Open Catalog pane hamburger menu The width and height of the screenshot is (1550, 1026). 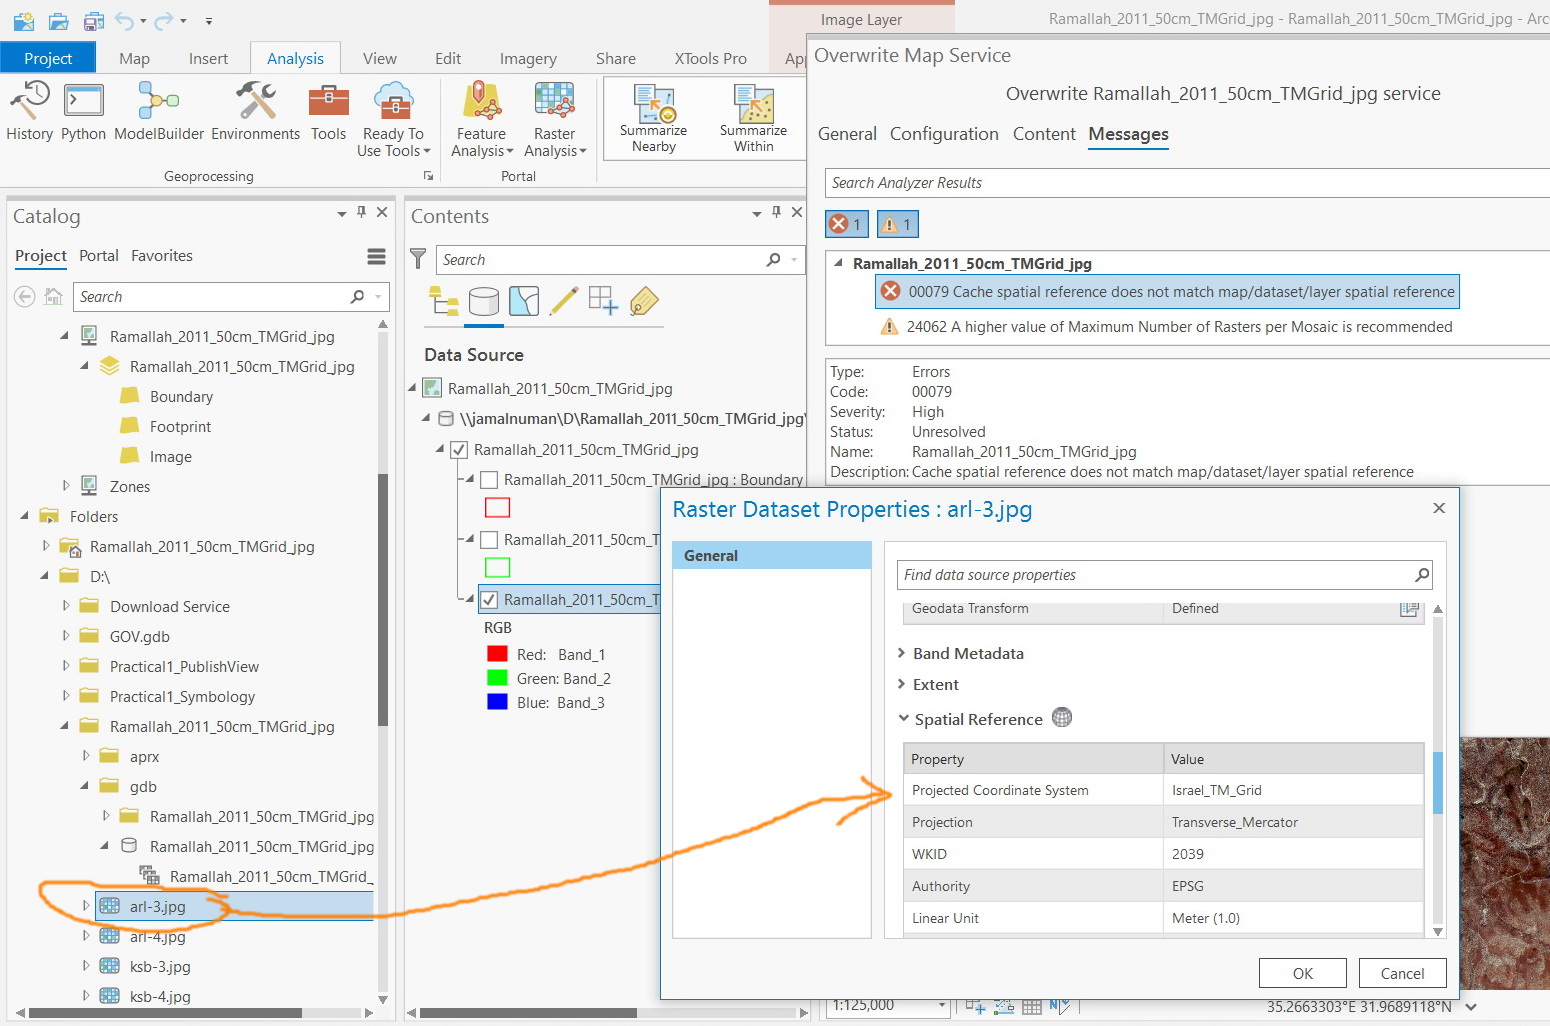point(376,257)
